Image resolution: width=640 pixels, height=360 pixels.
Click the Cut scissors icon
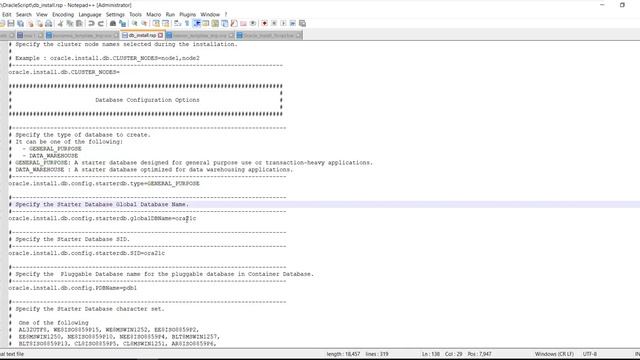pos(60,23)
